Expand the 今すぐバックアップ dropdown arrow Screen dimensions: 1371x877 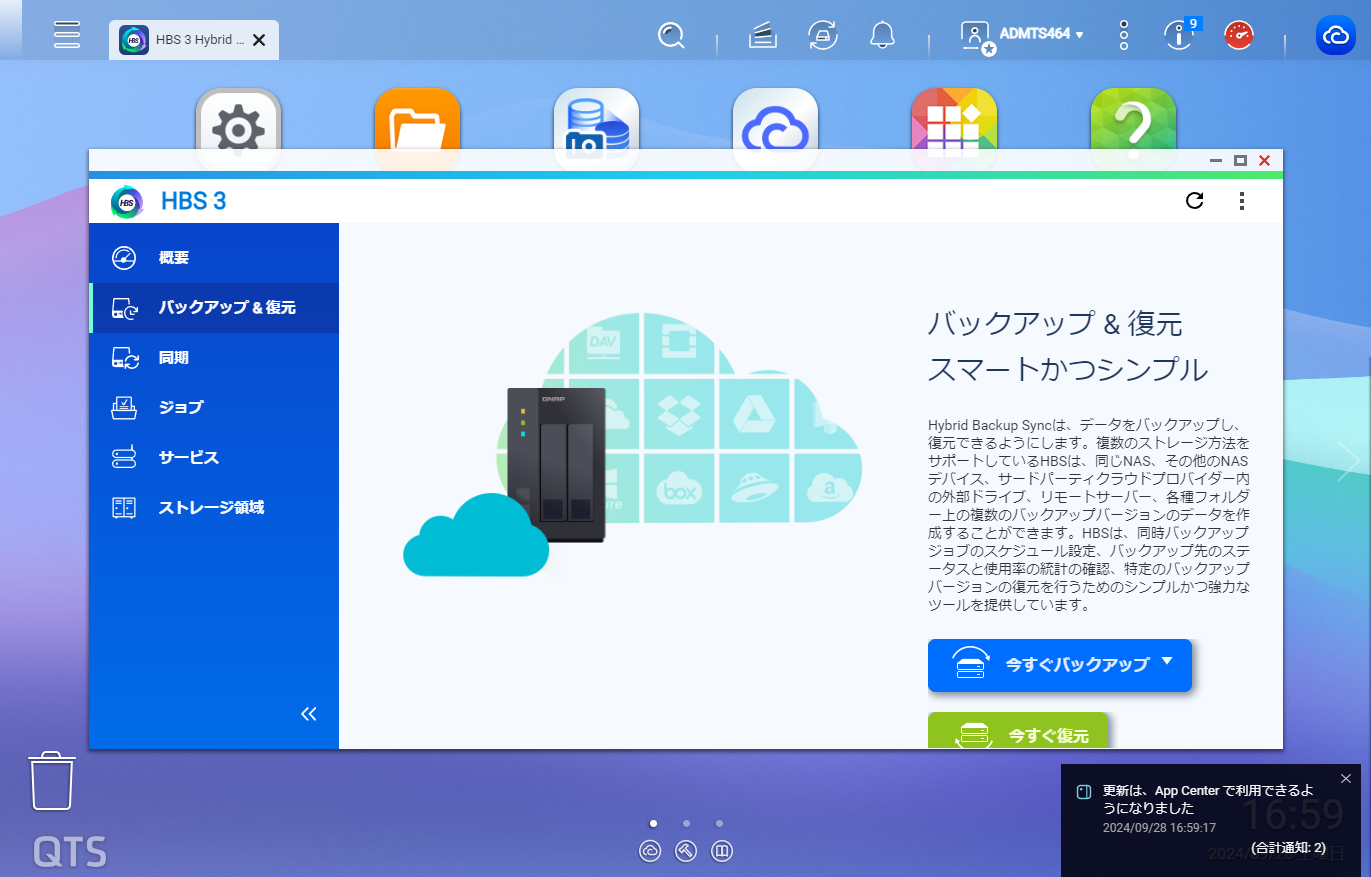pyautogui.click(x=1167, y=663)
